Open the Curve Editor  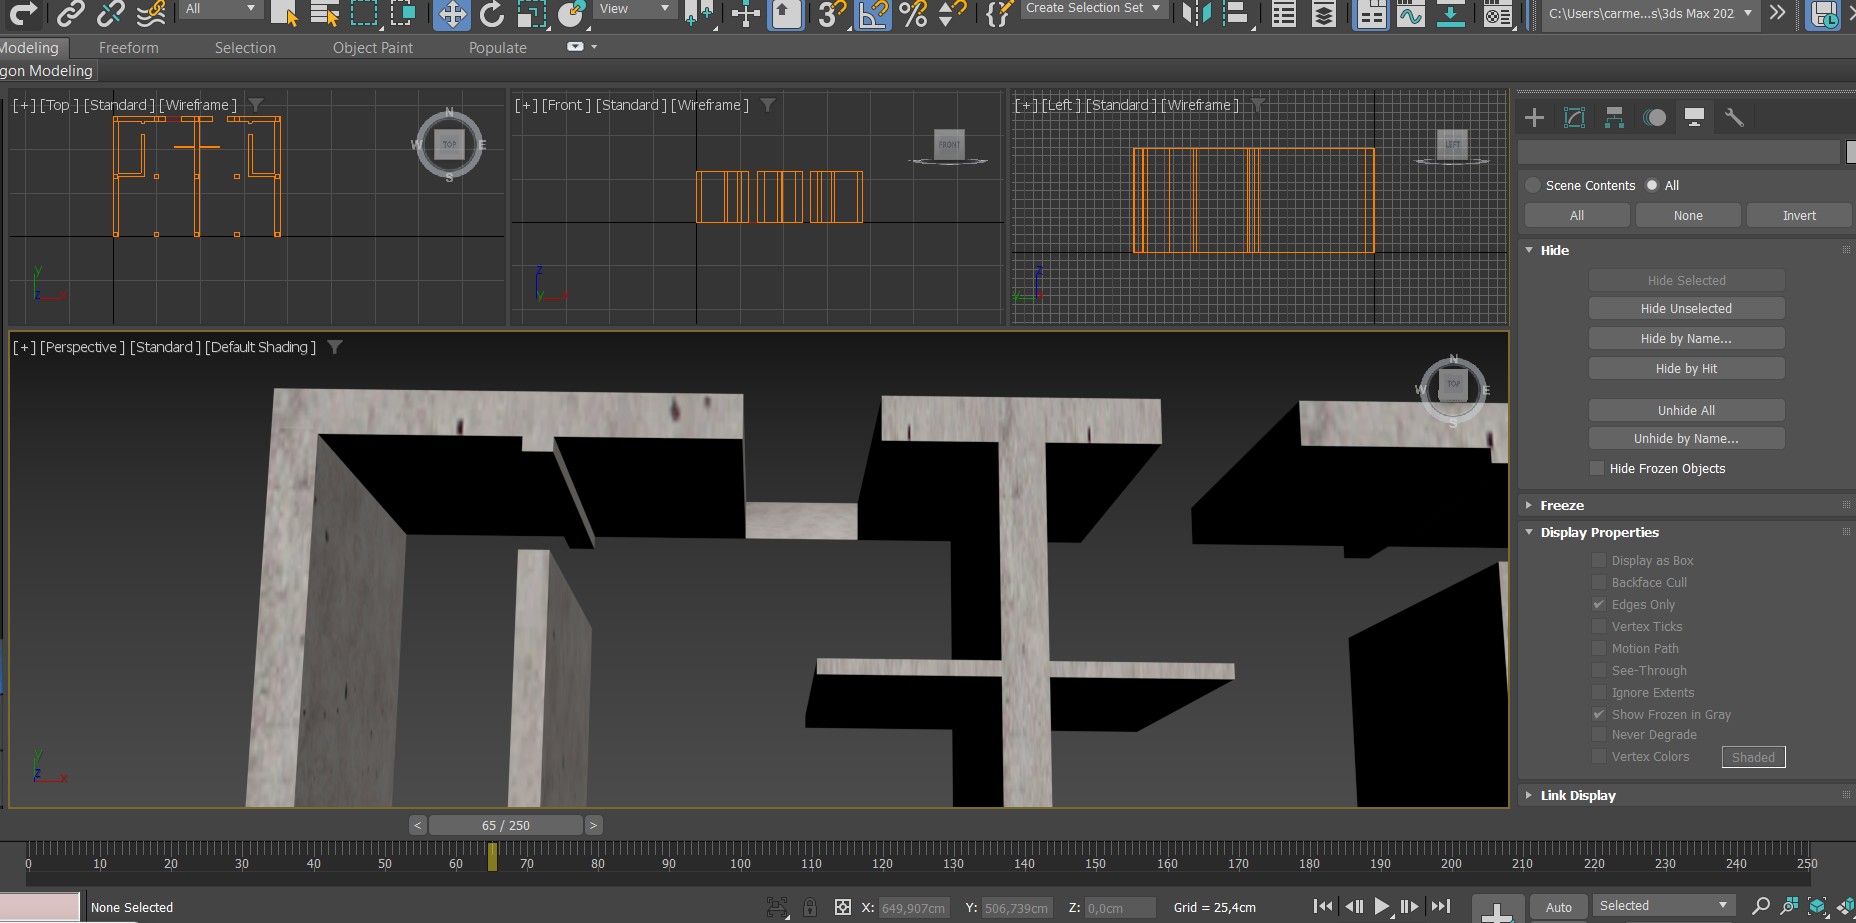pos(1410,14)
